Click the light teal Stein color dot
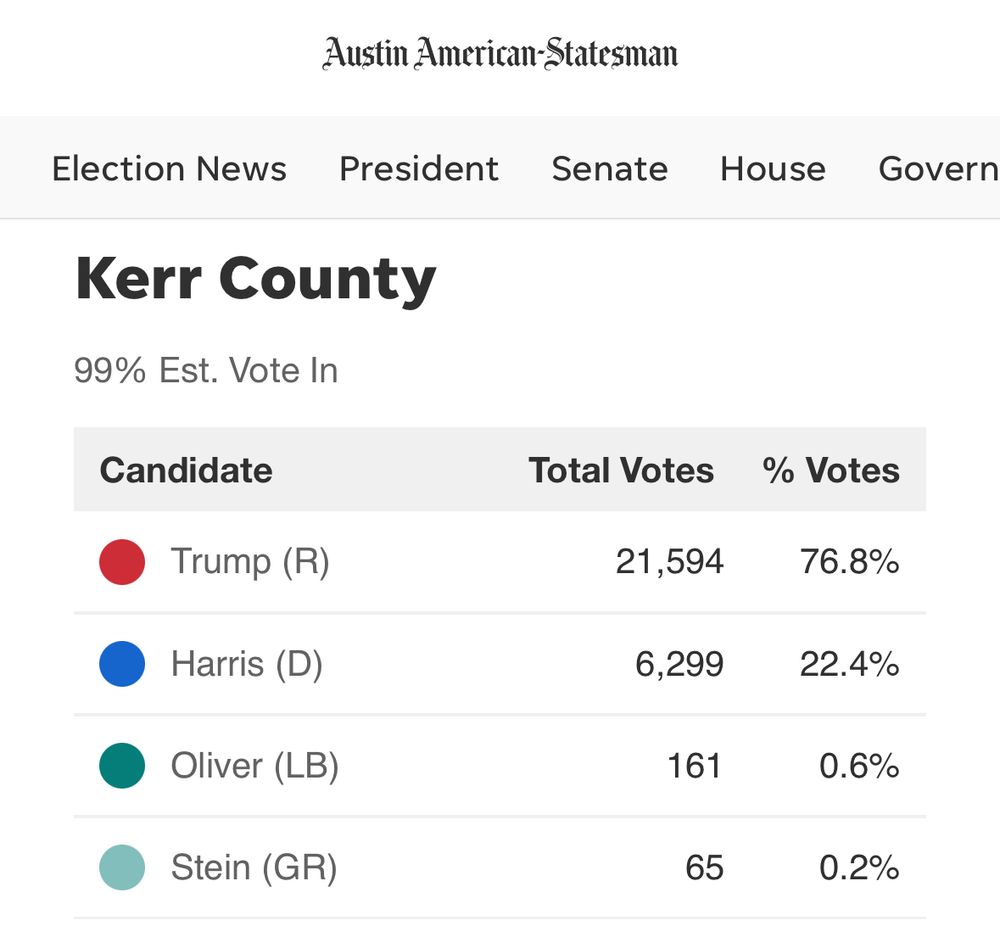The width and height of the screenshot is (1000, 941). (x=122, y=868)
